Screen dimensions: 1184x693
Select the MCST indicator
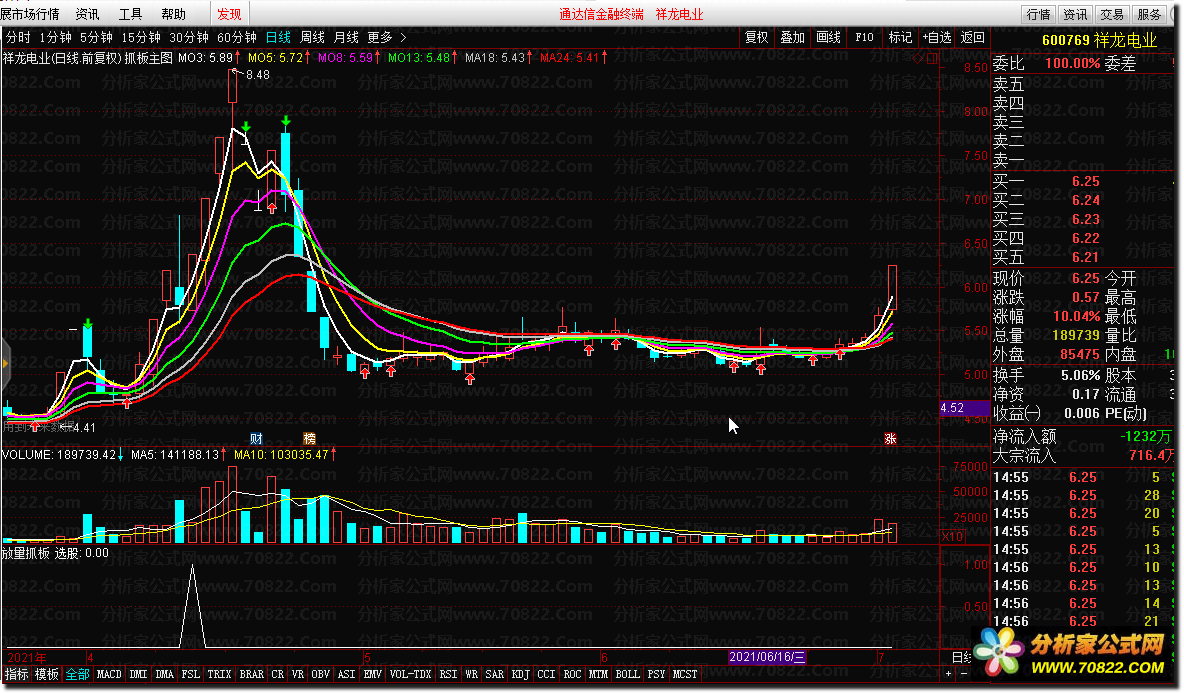tap(685, 674)
